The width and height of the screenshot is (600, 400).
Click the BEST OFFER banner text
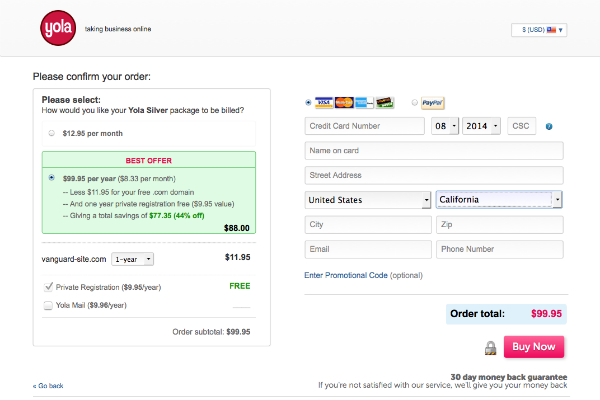tap(148, 161)
